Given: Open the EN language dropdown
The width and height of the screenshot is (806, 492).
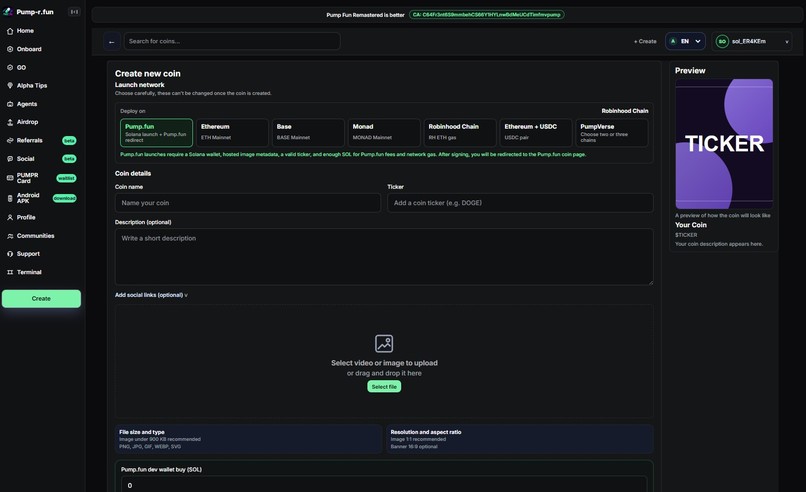Looking at the screenshot, I should (x=685, y=41).
